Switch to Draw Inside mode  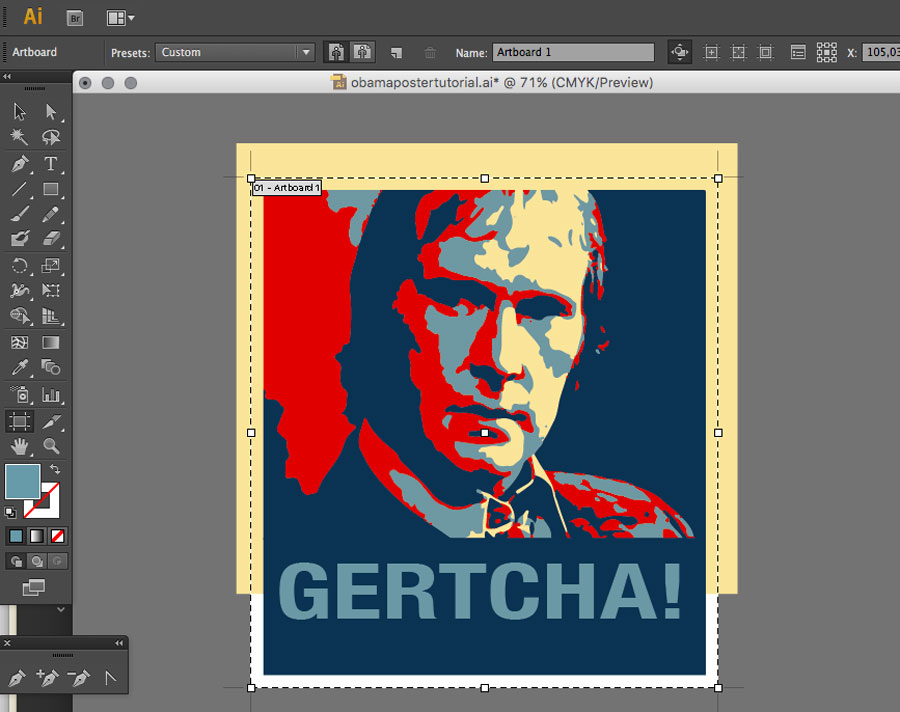click(57, 561)
